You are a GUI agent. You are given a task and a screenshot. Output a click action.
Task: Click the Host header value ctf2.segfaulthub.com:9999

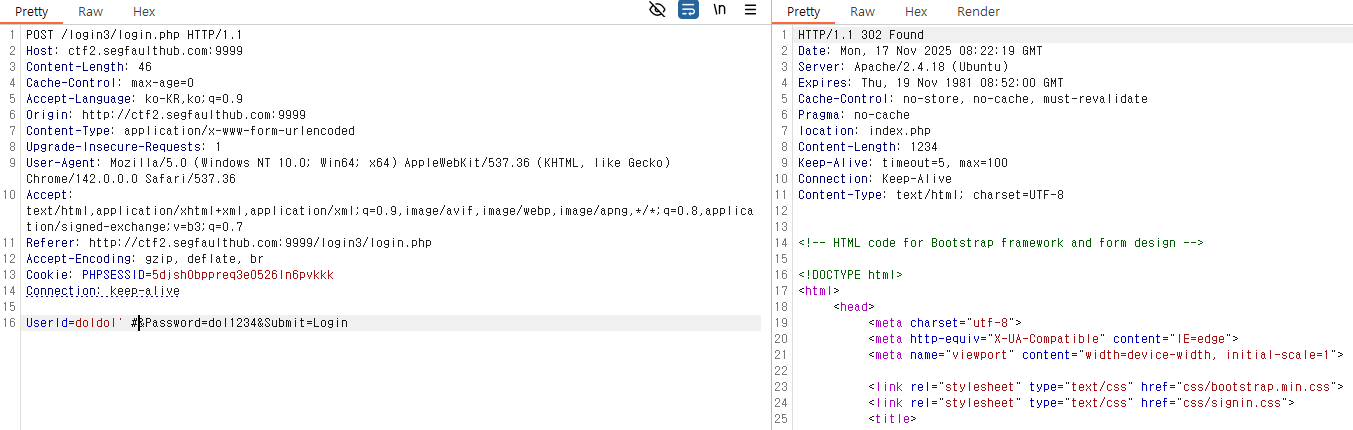coord(155,51)
